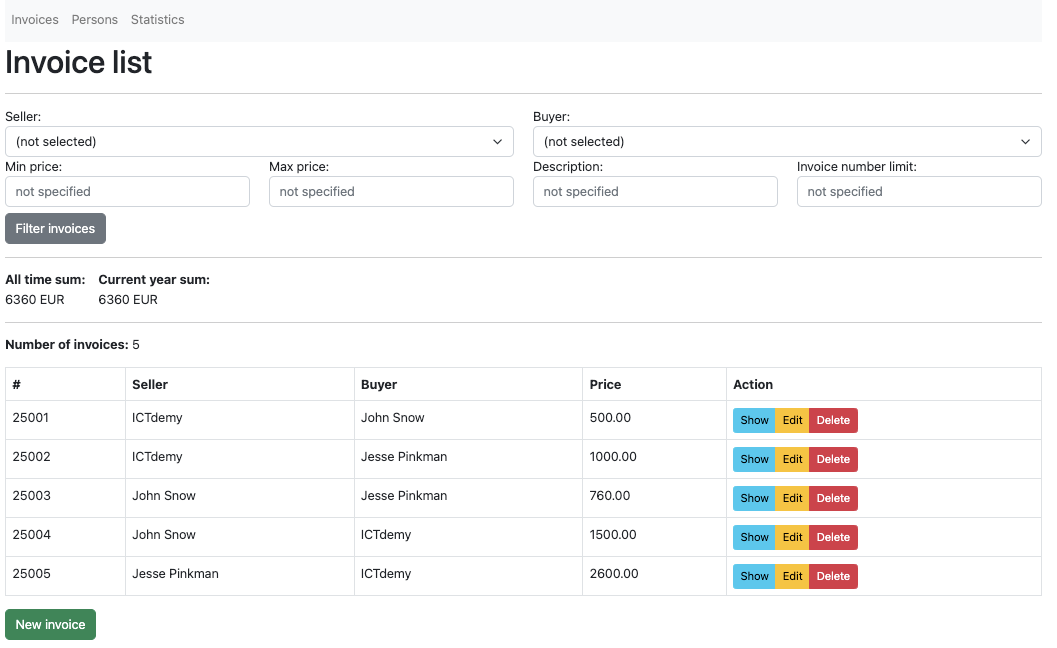Edit Jesse Pinkman's invoice 25005
The image size is (1057, 648).
click(792, 577)
